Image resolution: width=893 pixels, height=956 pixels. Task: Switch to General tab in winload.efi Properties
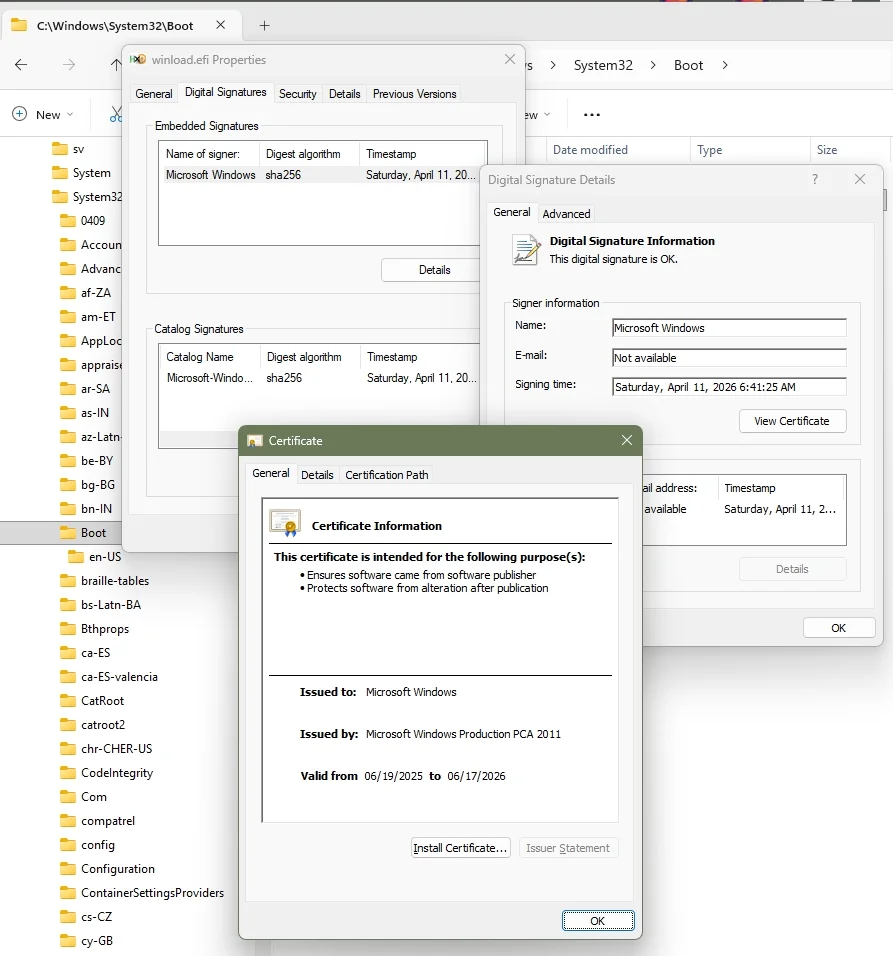click(x=154, y=94)
